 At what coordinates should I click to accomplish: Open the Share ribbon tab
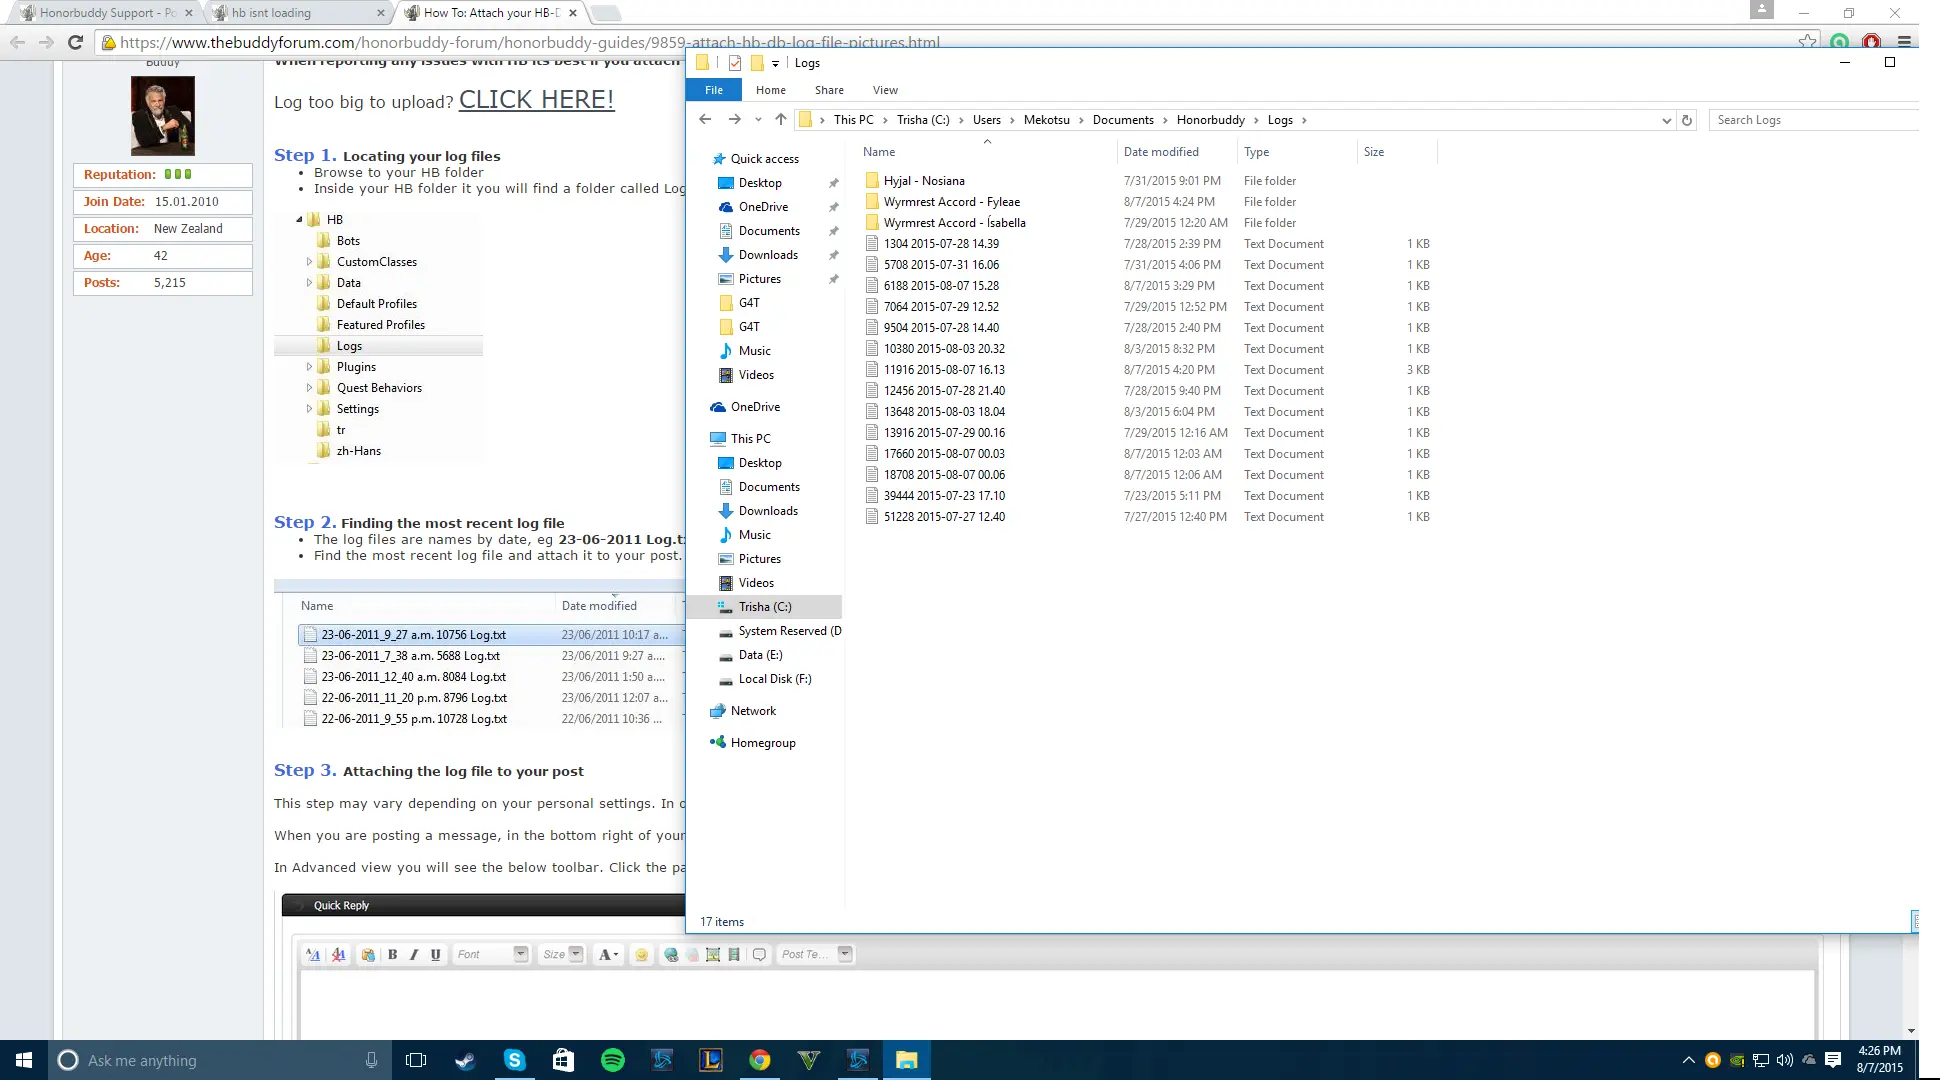click(x=829, y=90)
